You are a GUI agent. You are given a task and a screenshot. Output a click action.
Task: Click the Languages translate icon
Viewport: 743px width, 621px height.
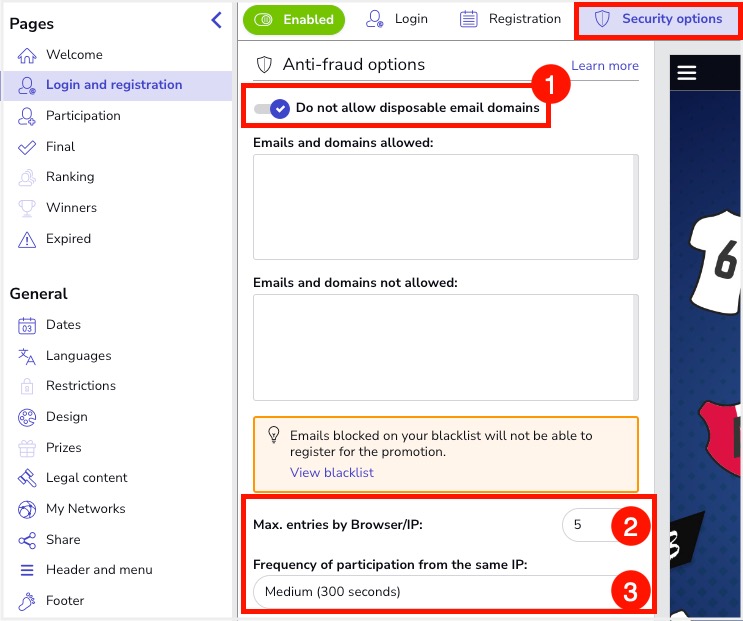tap(27, 356)
